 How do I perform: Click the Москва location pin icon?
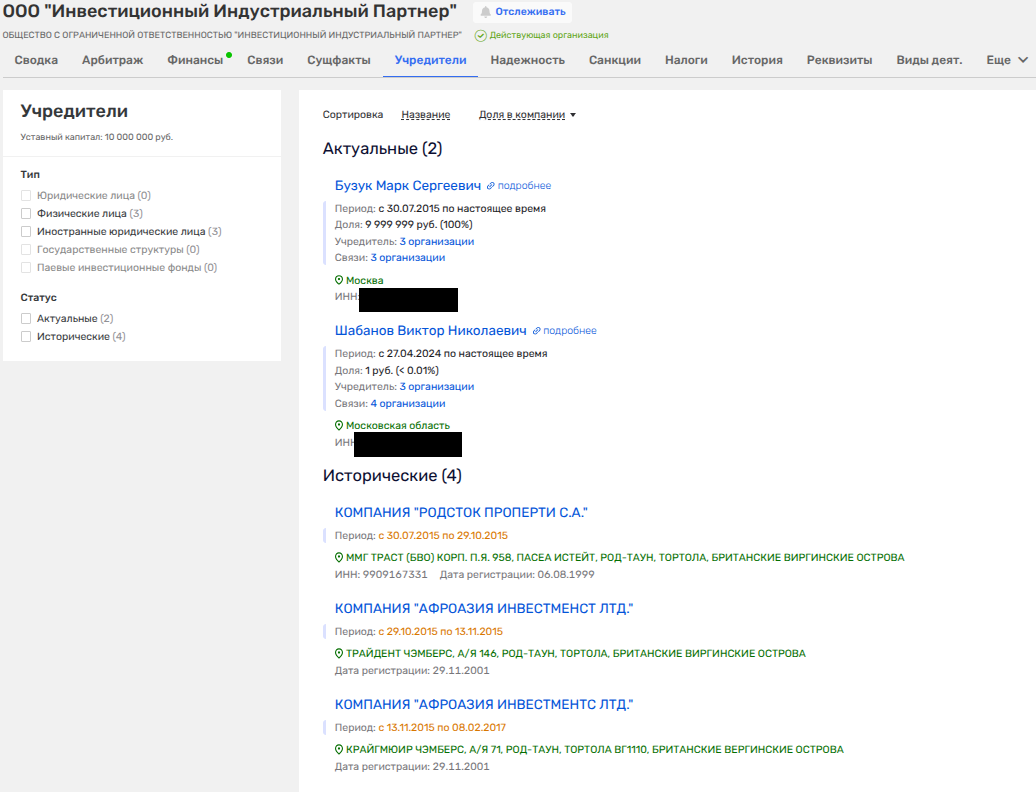click(x=339, y=281)
